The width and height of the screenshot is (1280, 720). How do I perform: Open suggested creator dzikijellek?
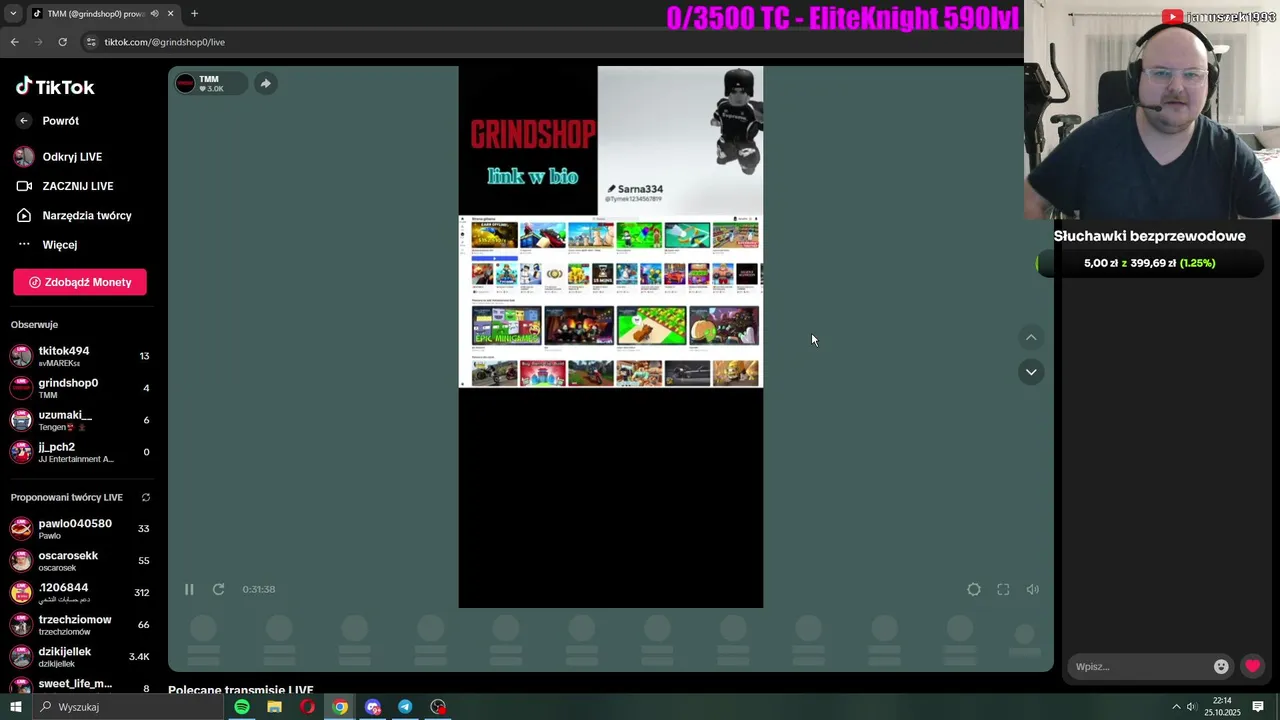pos(80,657)
